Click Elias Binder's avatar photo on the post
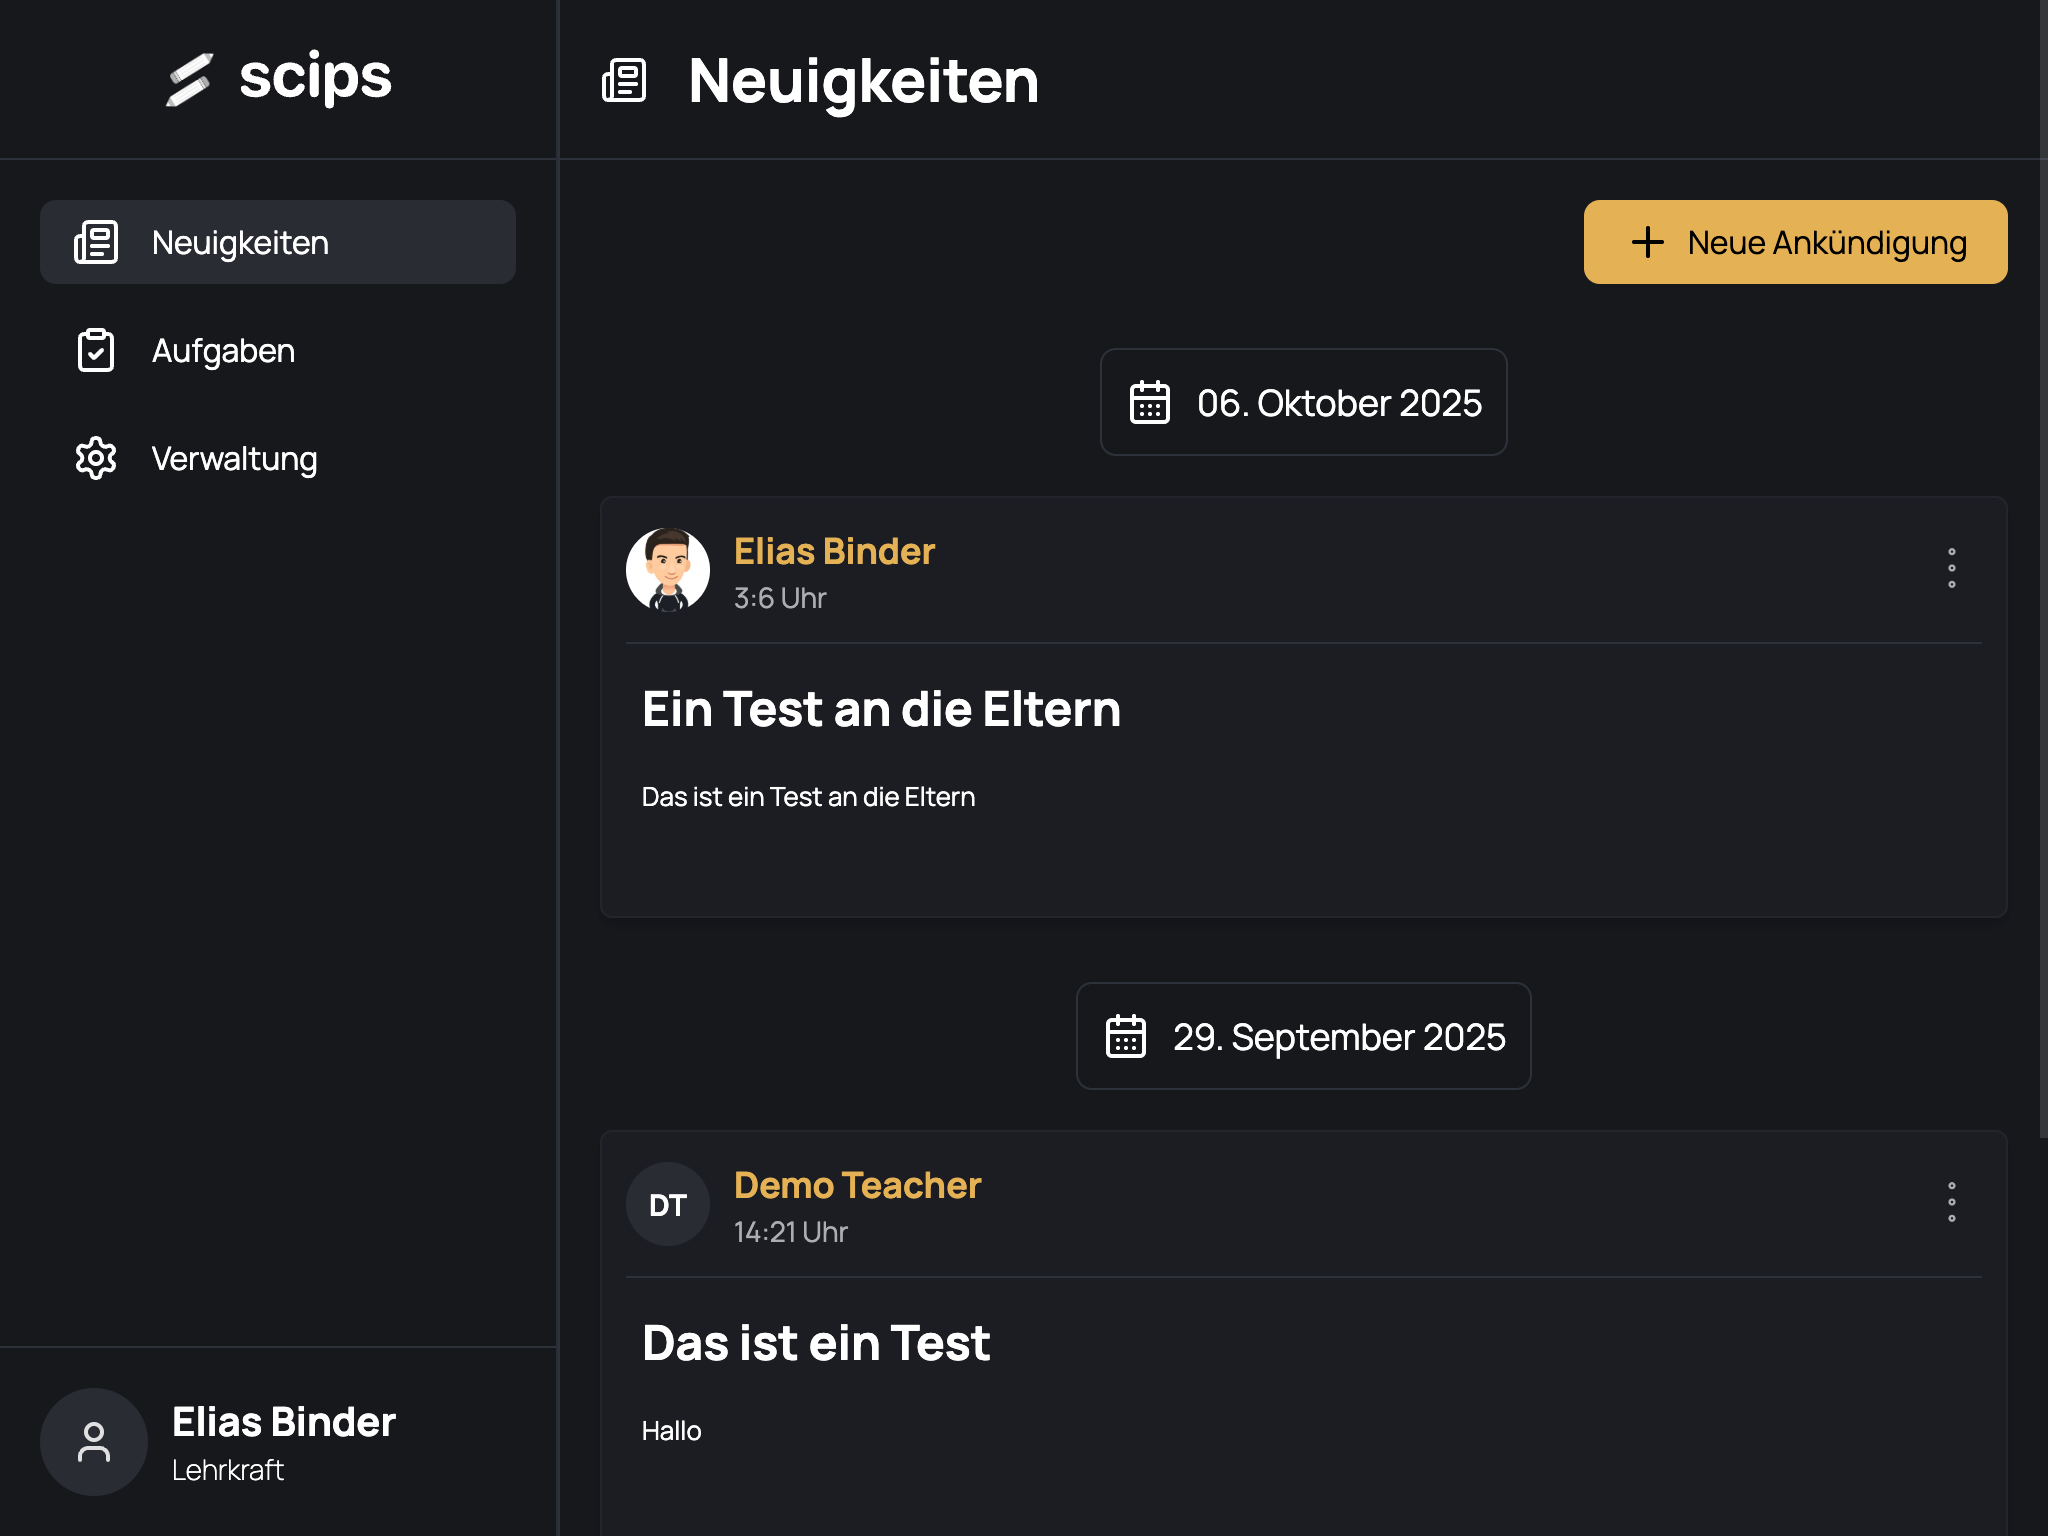2048x1536 pixels. point(668,570)
